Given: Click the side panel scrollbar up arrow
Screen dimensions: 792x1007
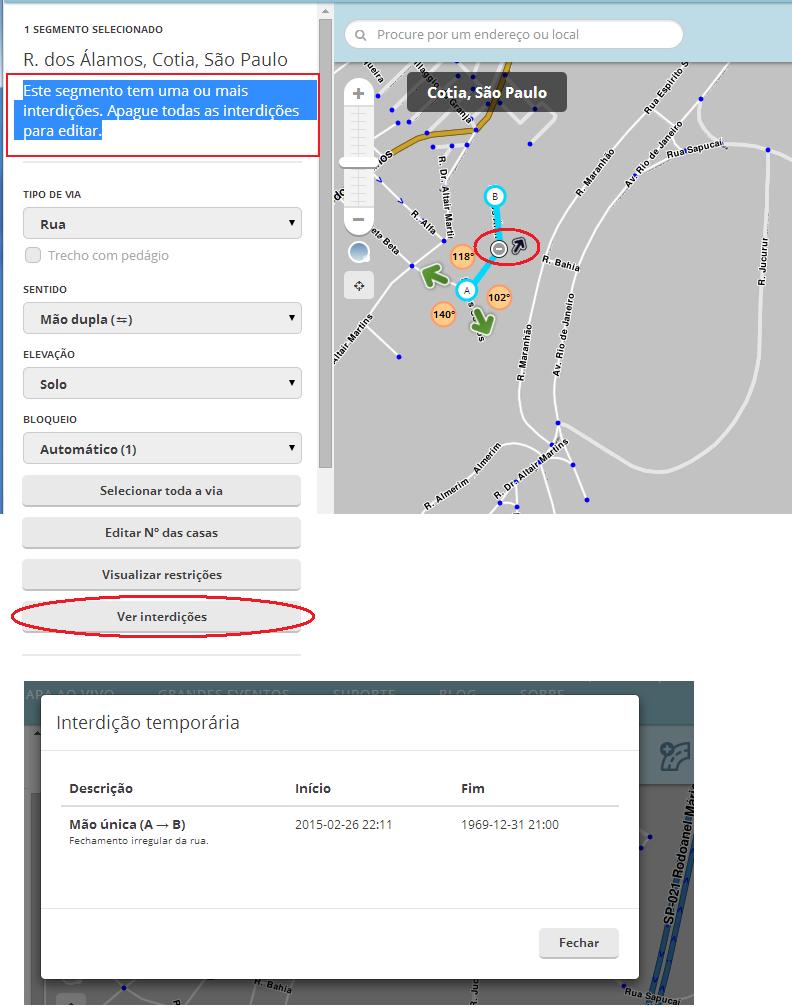Looking at the screenshot, I should click(326, 12).
